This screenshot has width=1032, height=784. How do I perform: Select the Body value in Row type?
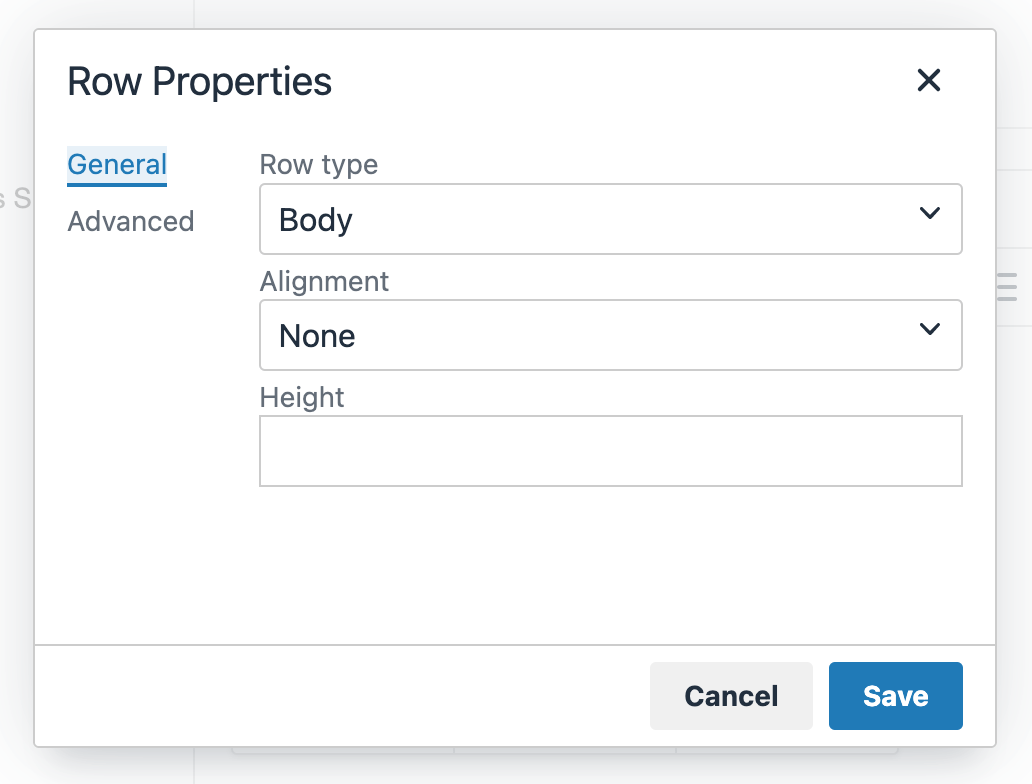click(x=316, y=220)
